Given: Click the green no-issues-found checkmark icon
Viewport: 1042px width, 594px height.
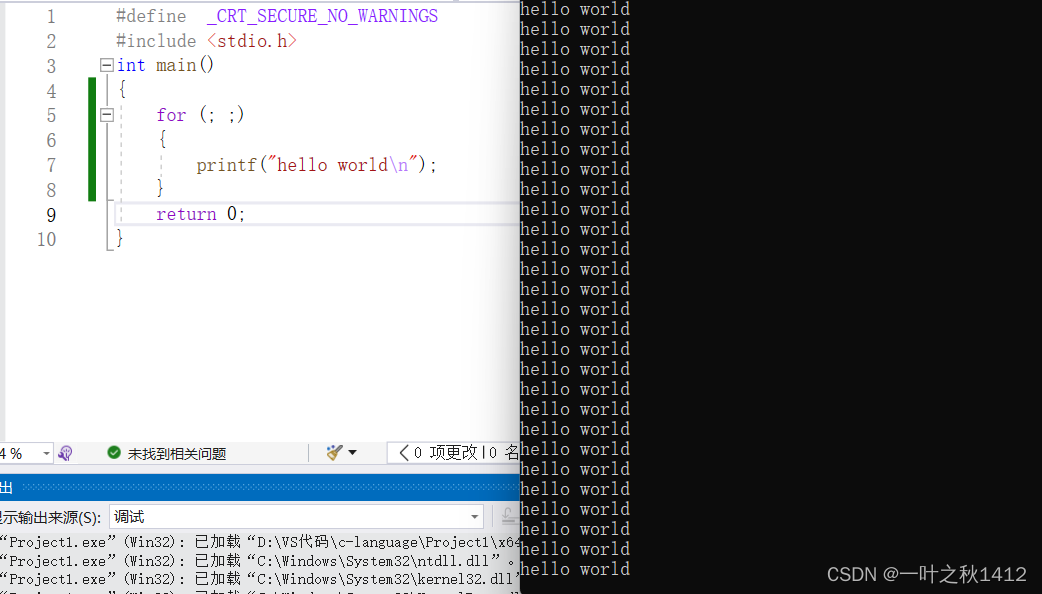Looking at the screenshot, I should (114, 453).
